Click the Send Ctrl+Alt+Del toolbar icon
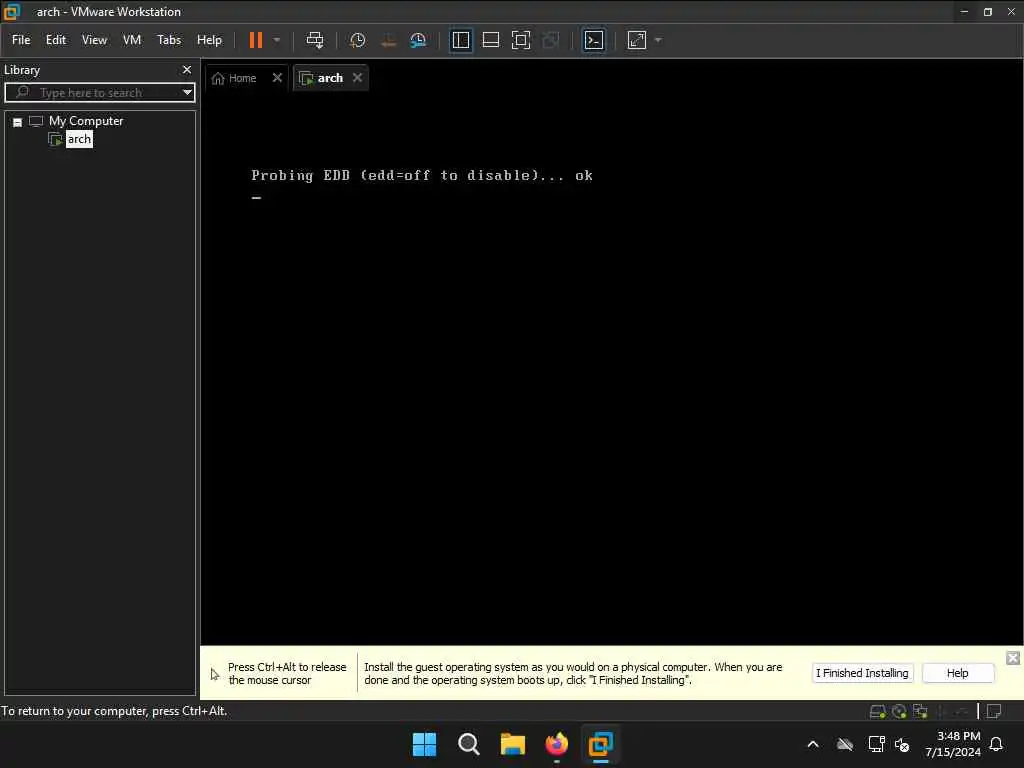The width and height of the screenshot is (1024, 768). (315, 40)
